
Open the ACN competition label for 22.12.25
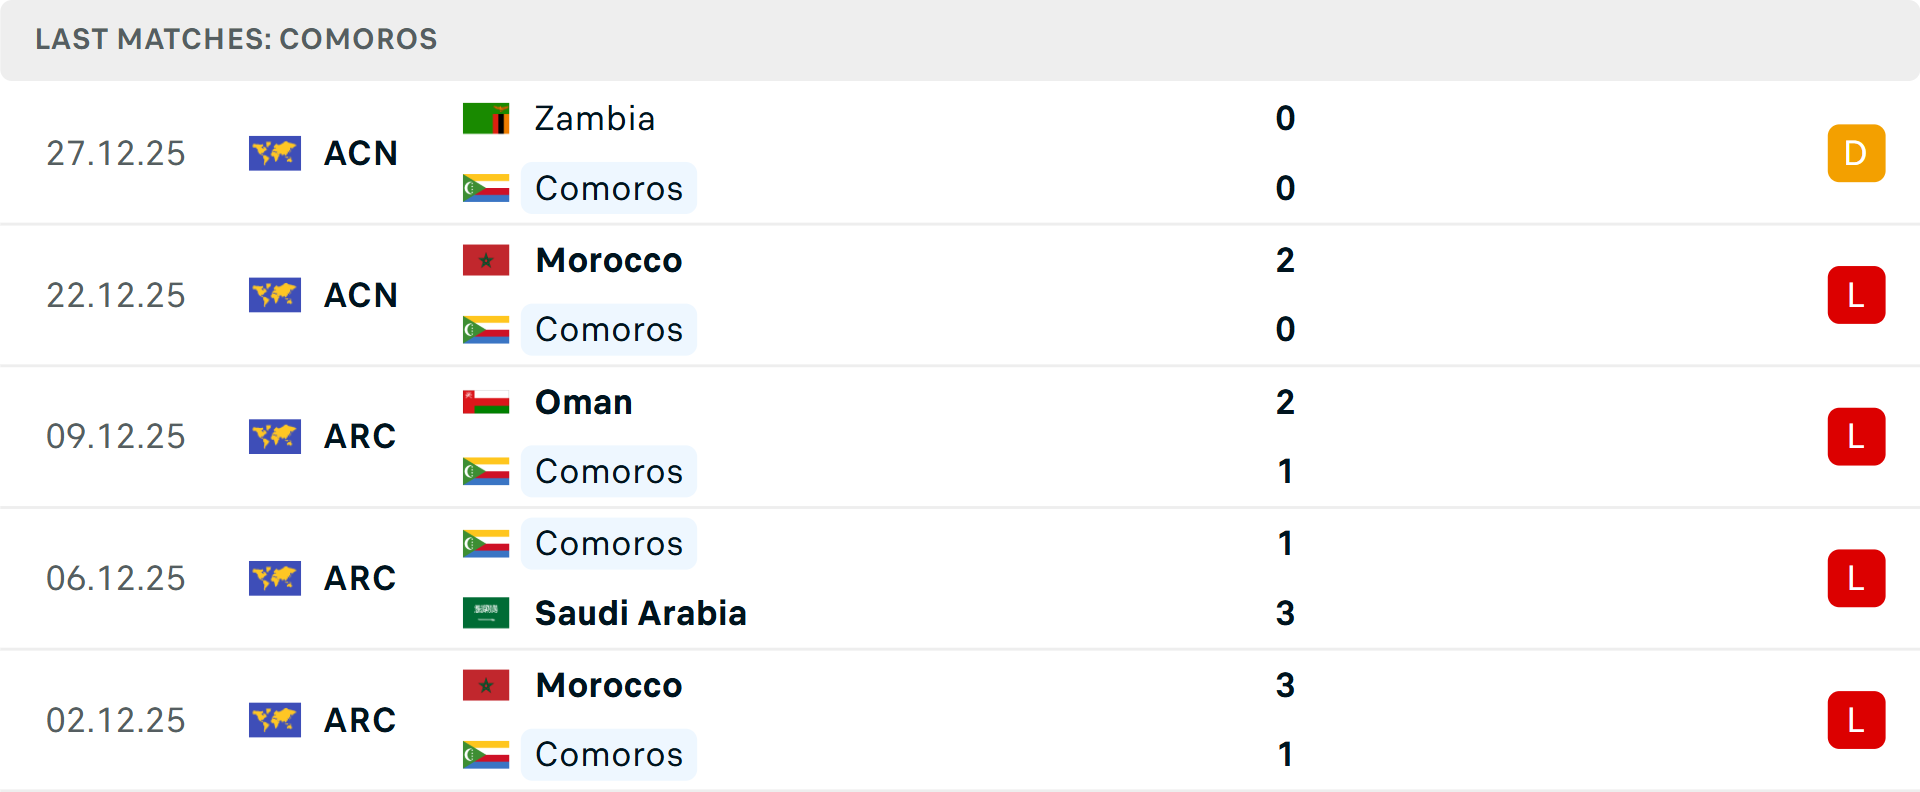coord(361,295)
